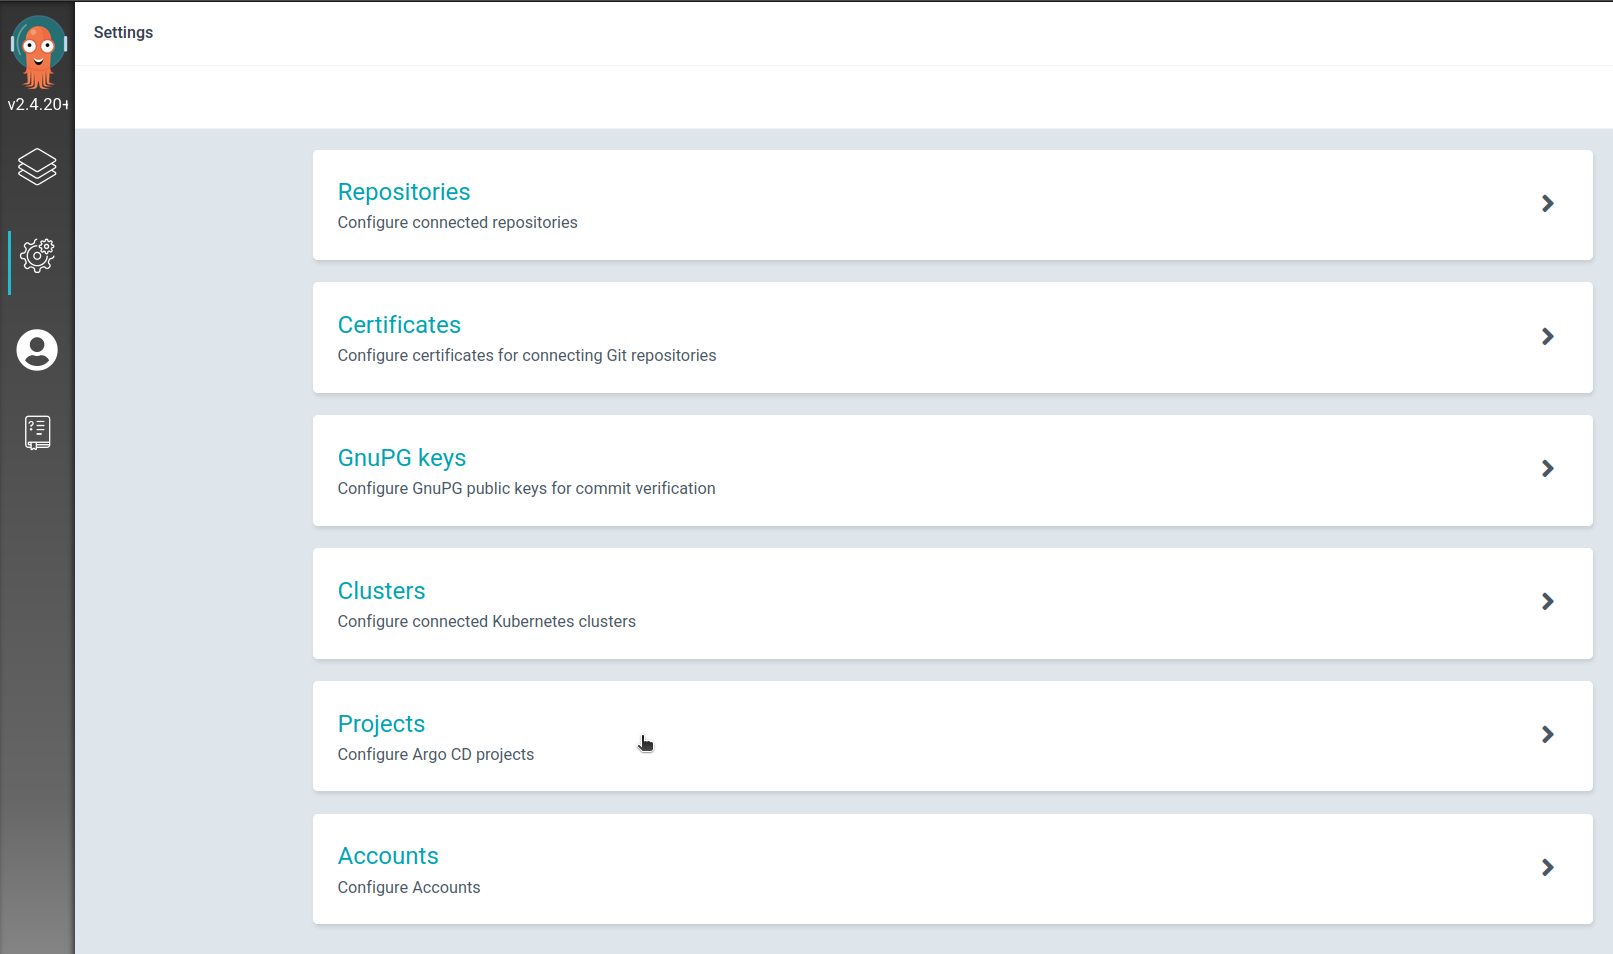1613x954 pixels.
Task: Click the Argo CD octopus logo
Action: point(38,52)
